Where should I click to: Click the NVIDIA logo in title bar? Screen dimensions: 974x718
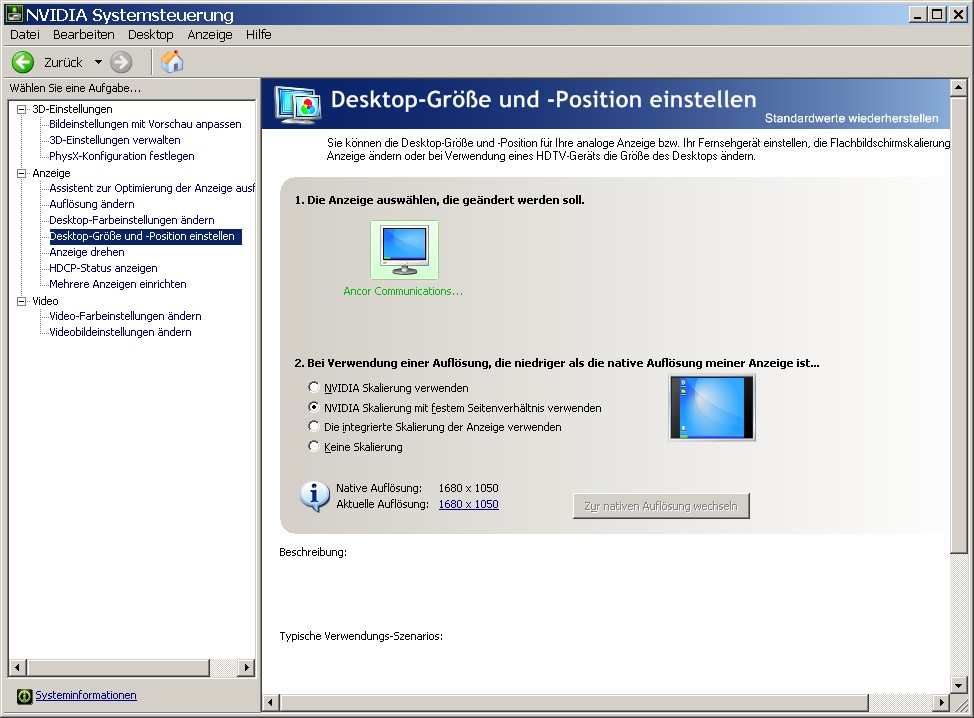click(14, 14)
